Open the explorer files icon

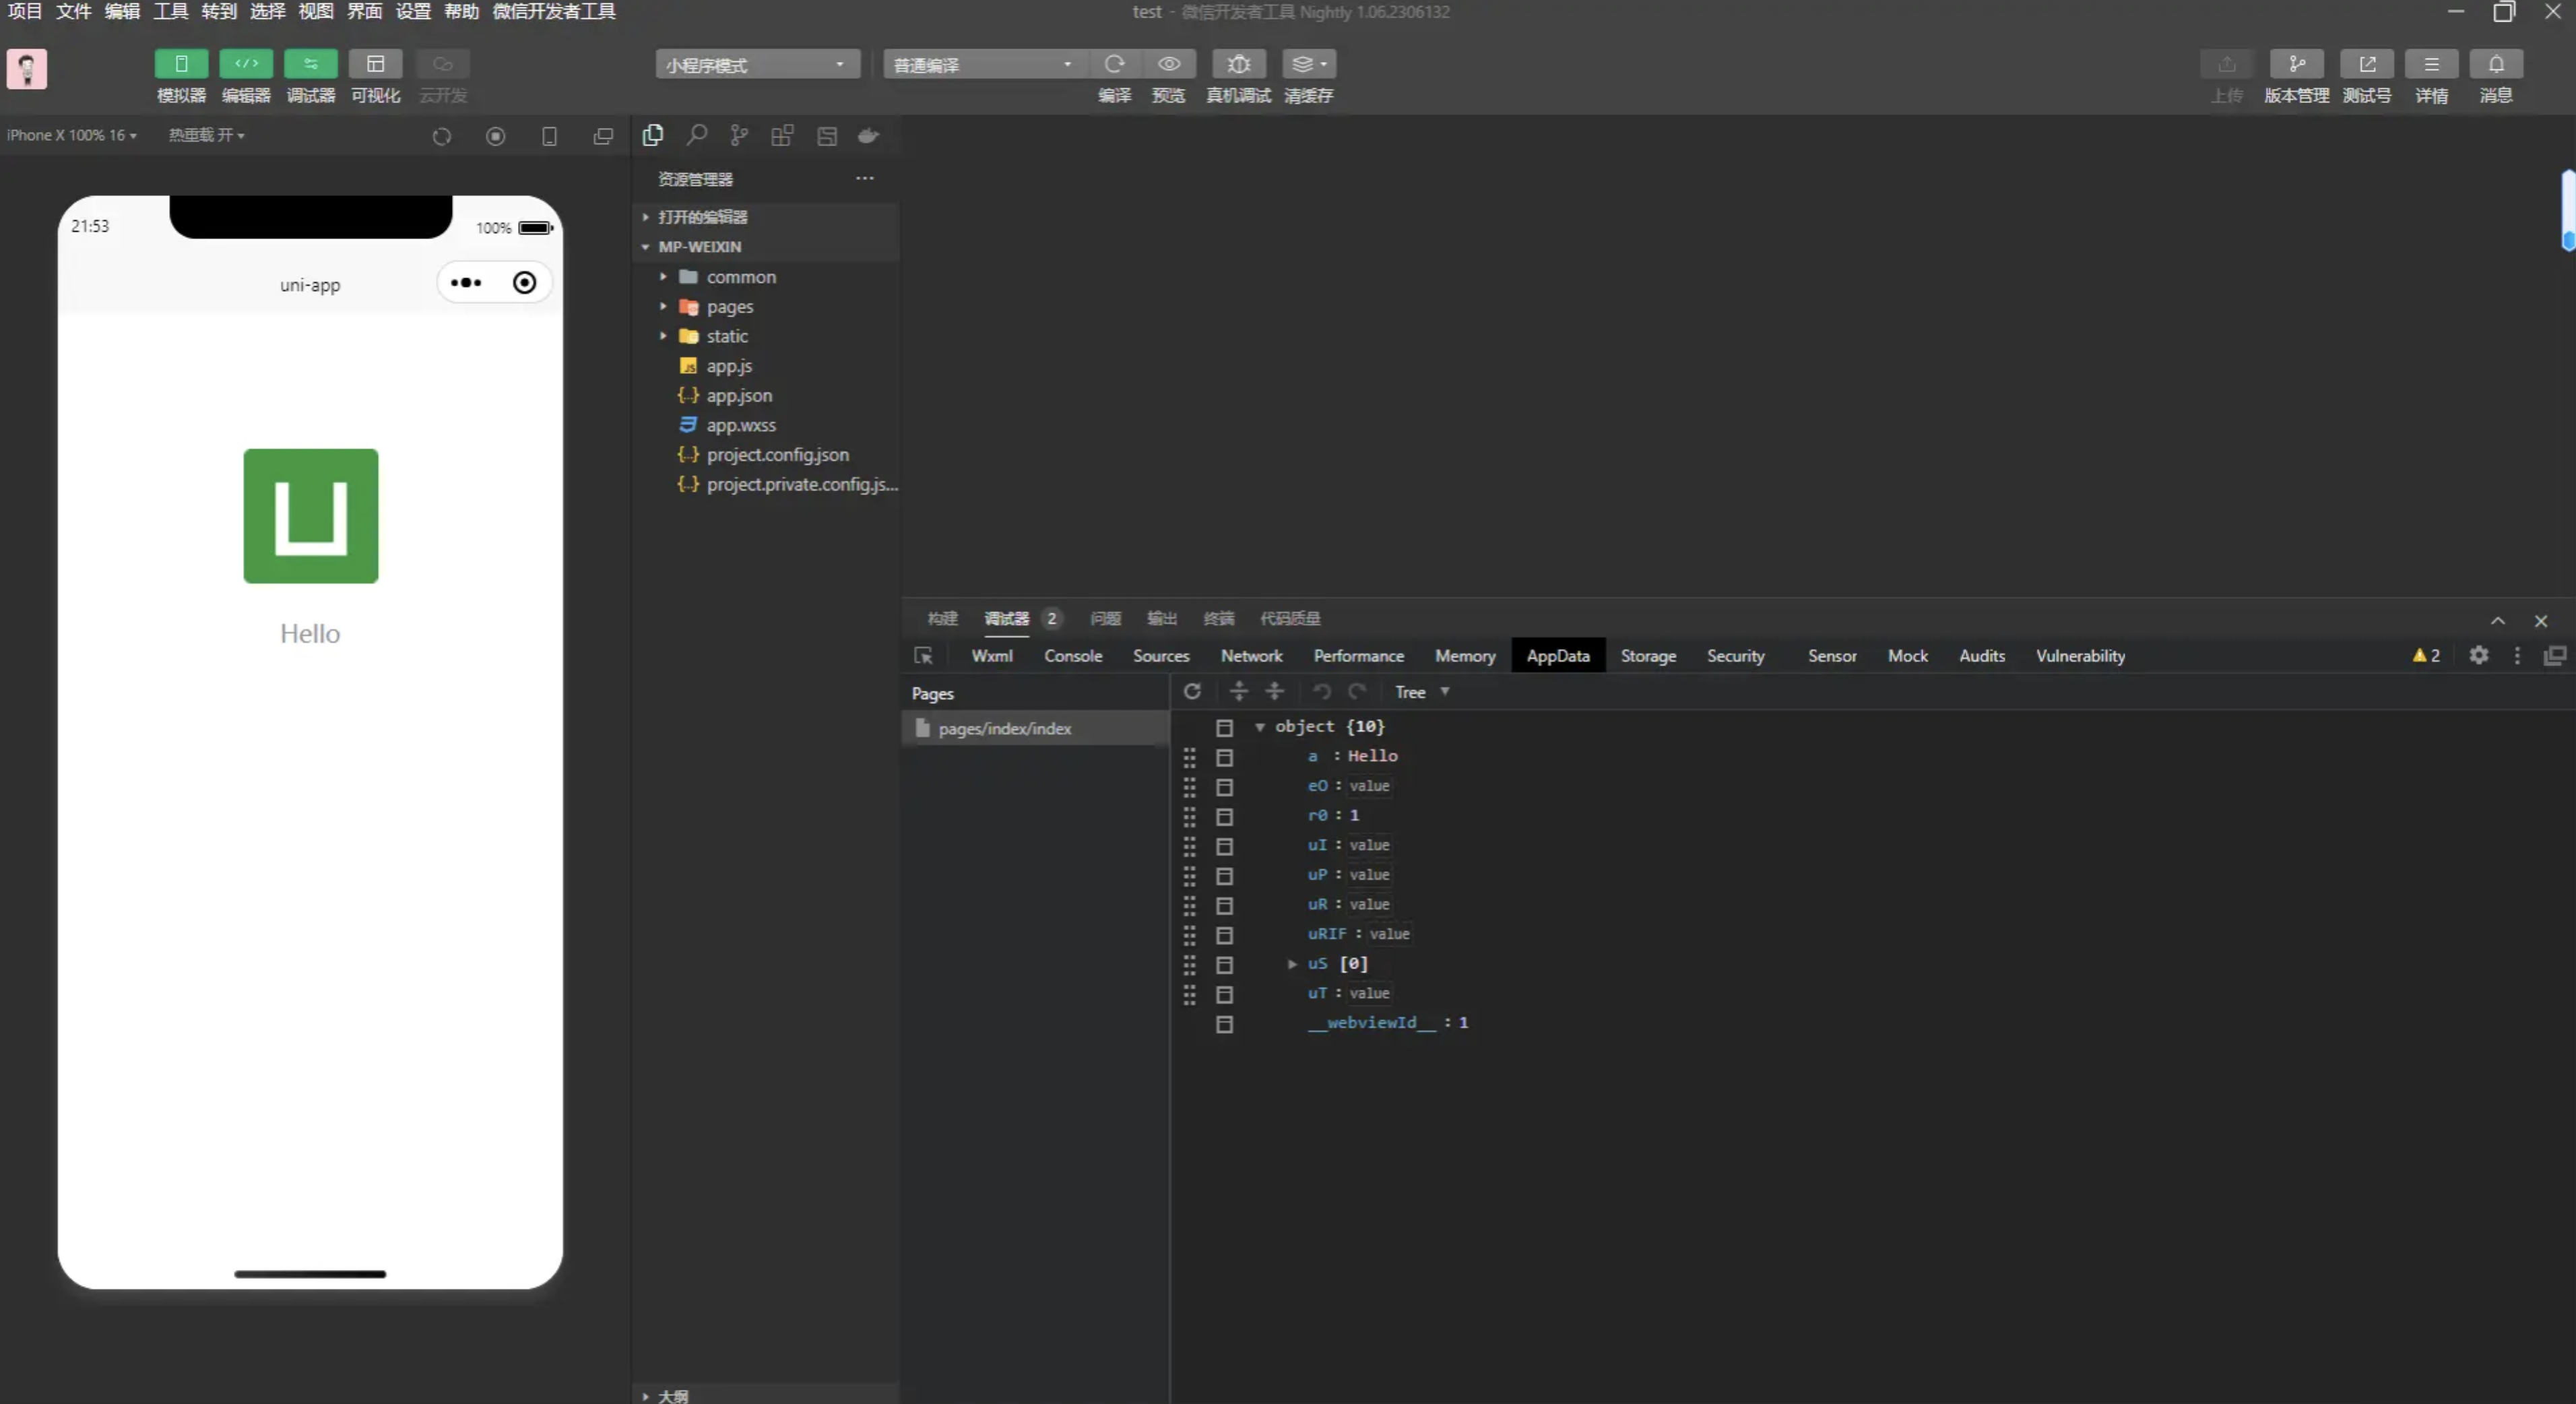[x=653, y=135]
